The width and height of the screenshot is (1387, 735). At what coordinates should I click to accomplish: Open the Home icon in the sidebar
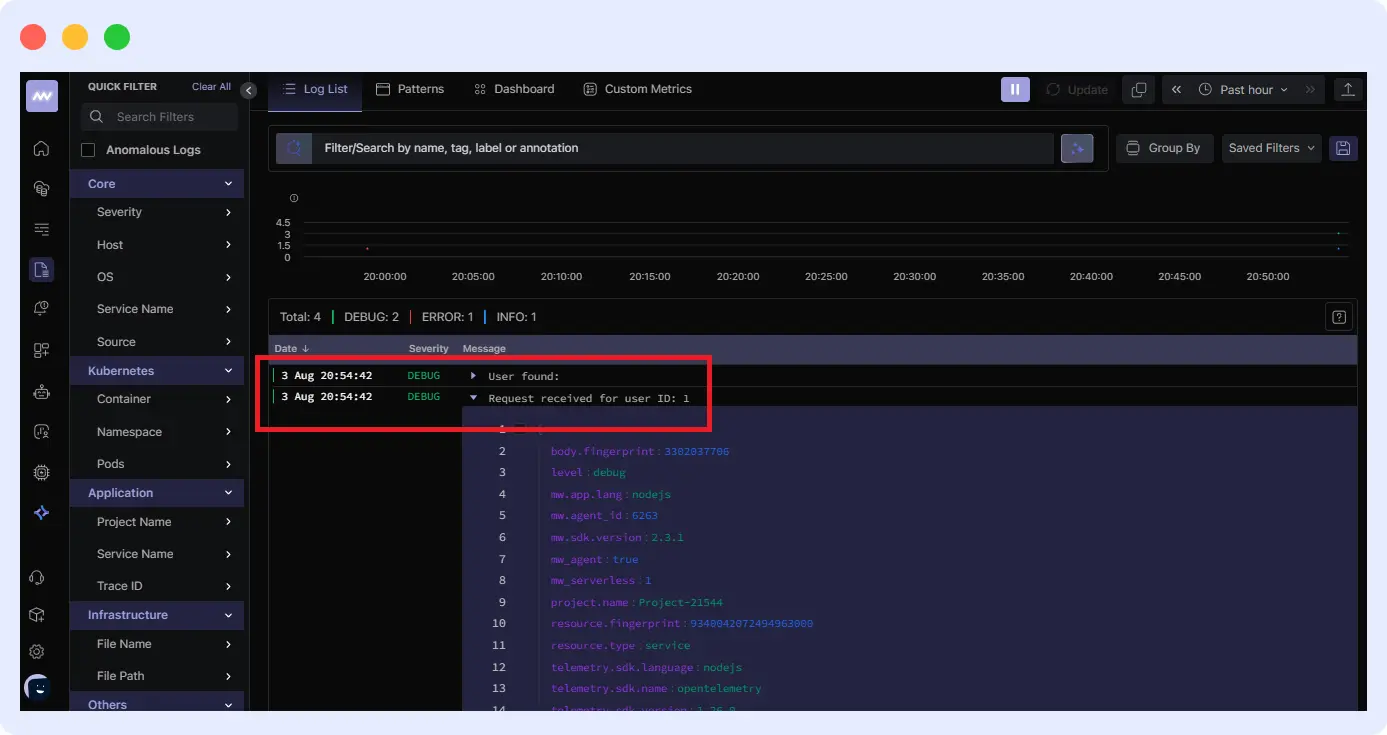(x=41, y=147)
